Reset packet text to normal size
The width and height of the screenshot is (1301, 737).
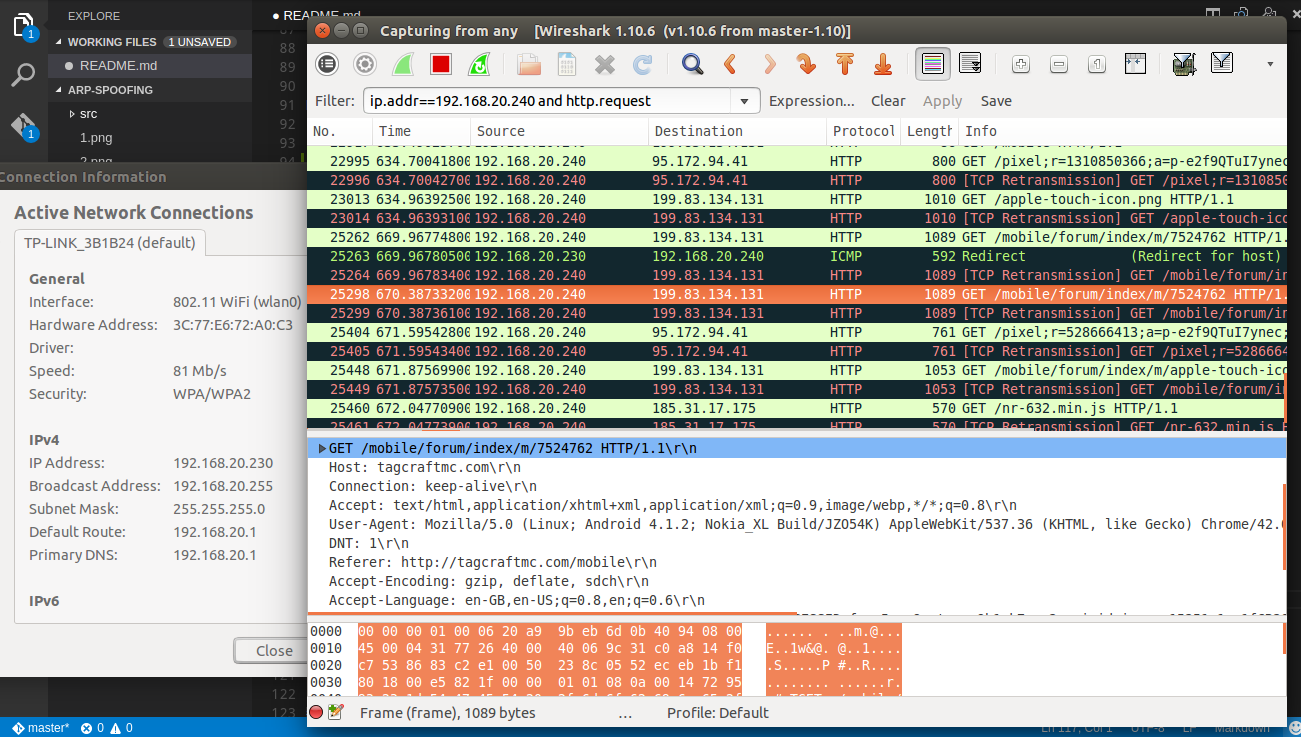[x=1097, y=64]
